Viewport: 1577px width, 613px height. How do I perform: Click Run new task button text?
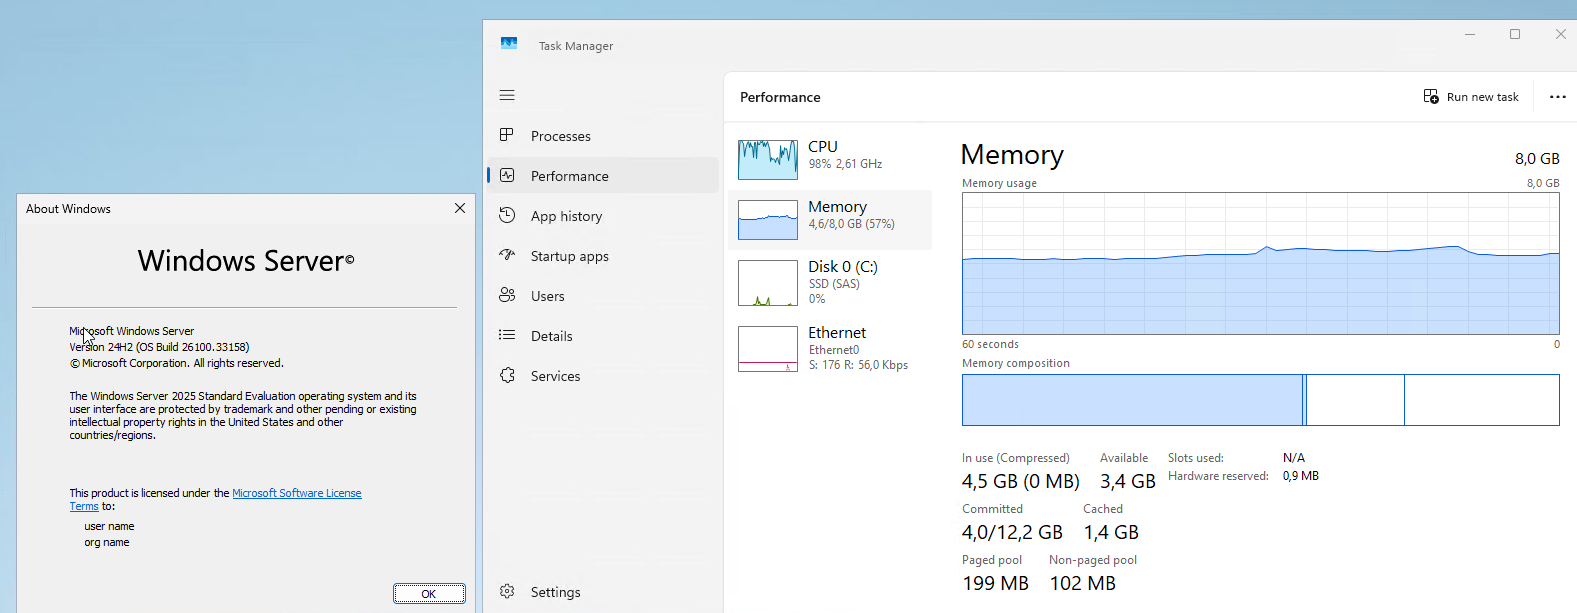1483,97
